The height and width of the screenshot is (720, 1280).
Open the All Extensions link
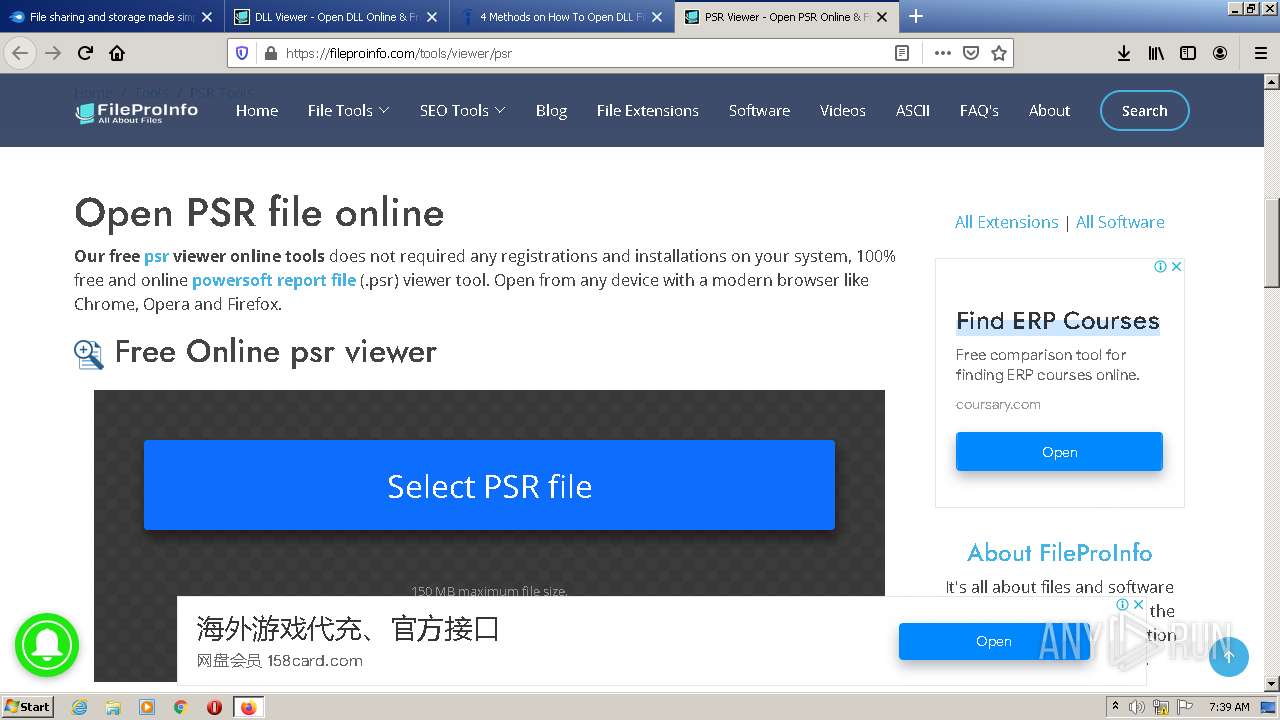1006,222
